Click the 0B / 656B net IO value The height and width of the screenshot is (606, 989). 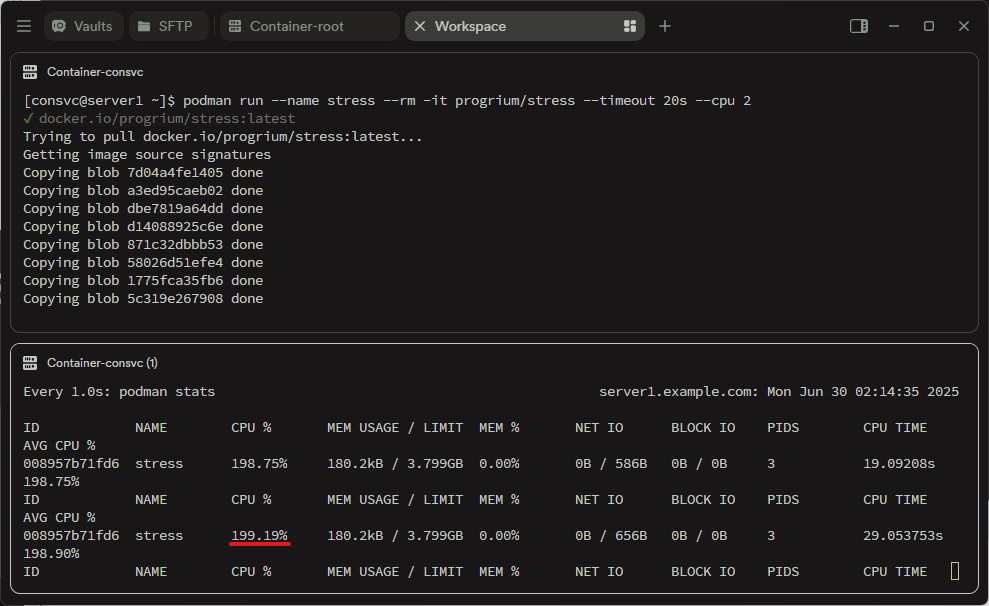611,535
